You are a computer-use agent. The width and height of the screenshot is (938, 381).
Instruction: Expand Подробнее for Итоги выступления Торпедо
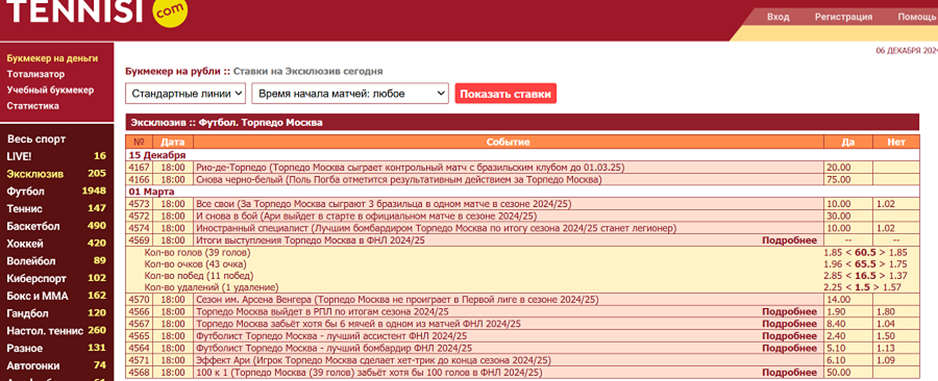click(x=789, y=240)
